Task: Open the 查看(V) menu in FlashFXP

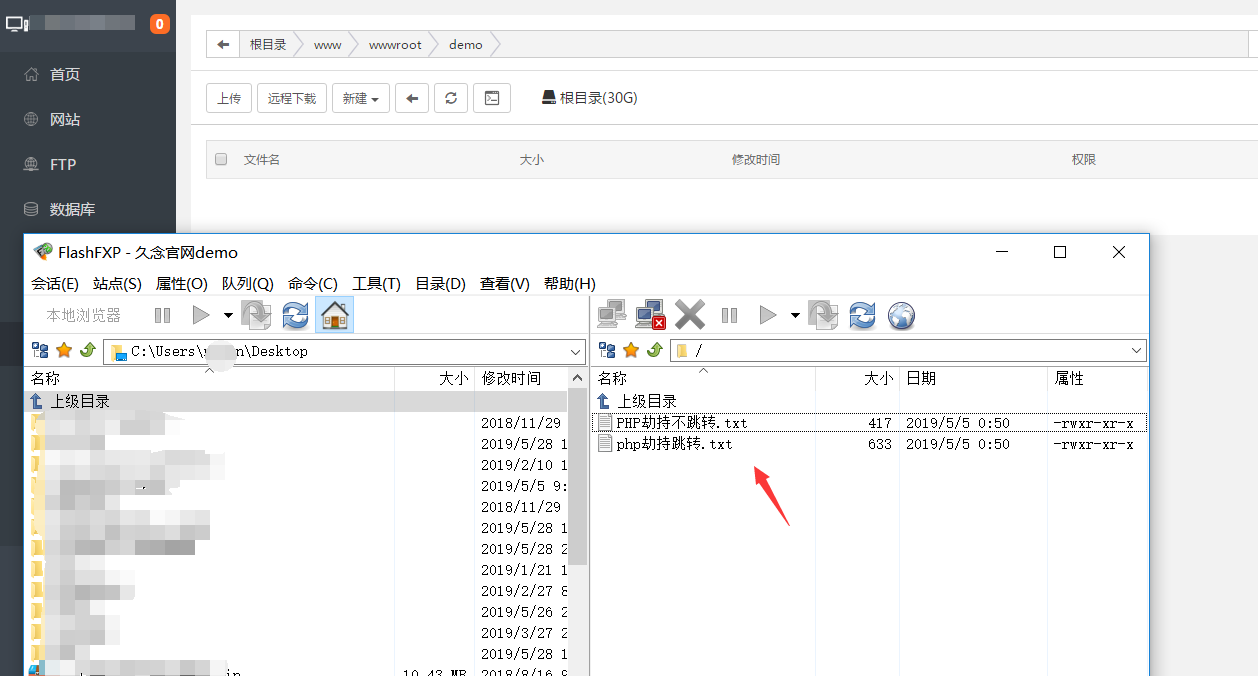Action: [505, 284]
